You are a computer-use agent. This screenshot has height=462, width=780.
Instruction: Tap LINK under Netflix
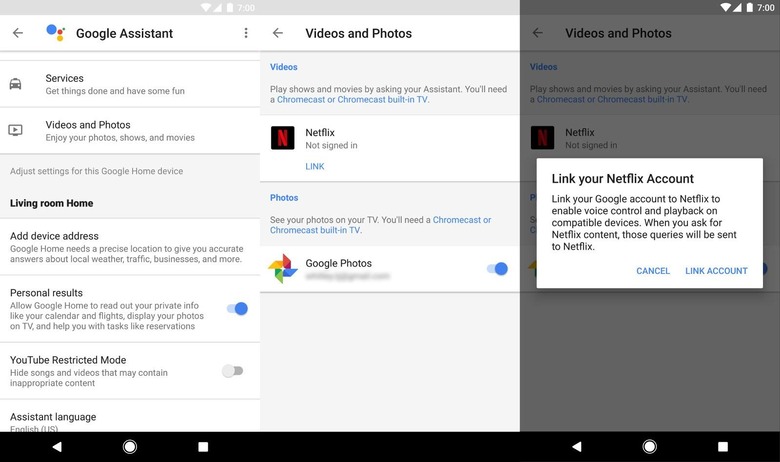[314, 167]
